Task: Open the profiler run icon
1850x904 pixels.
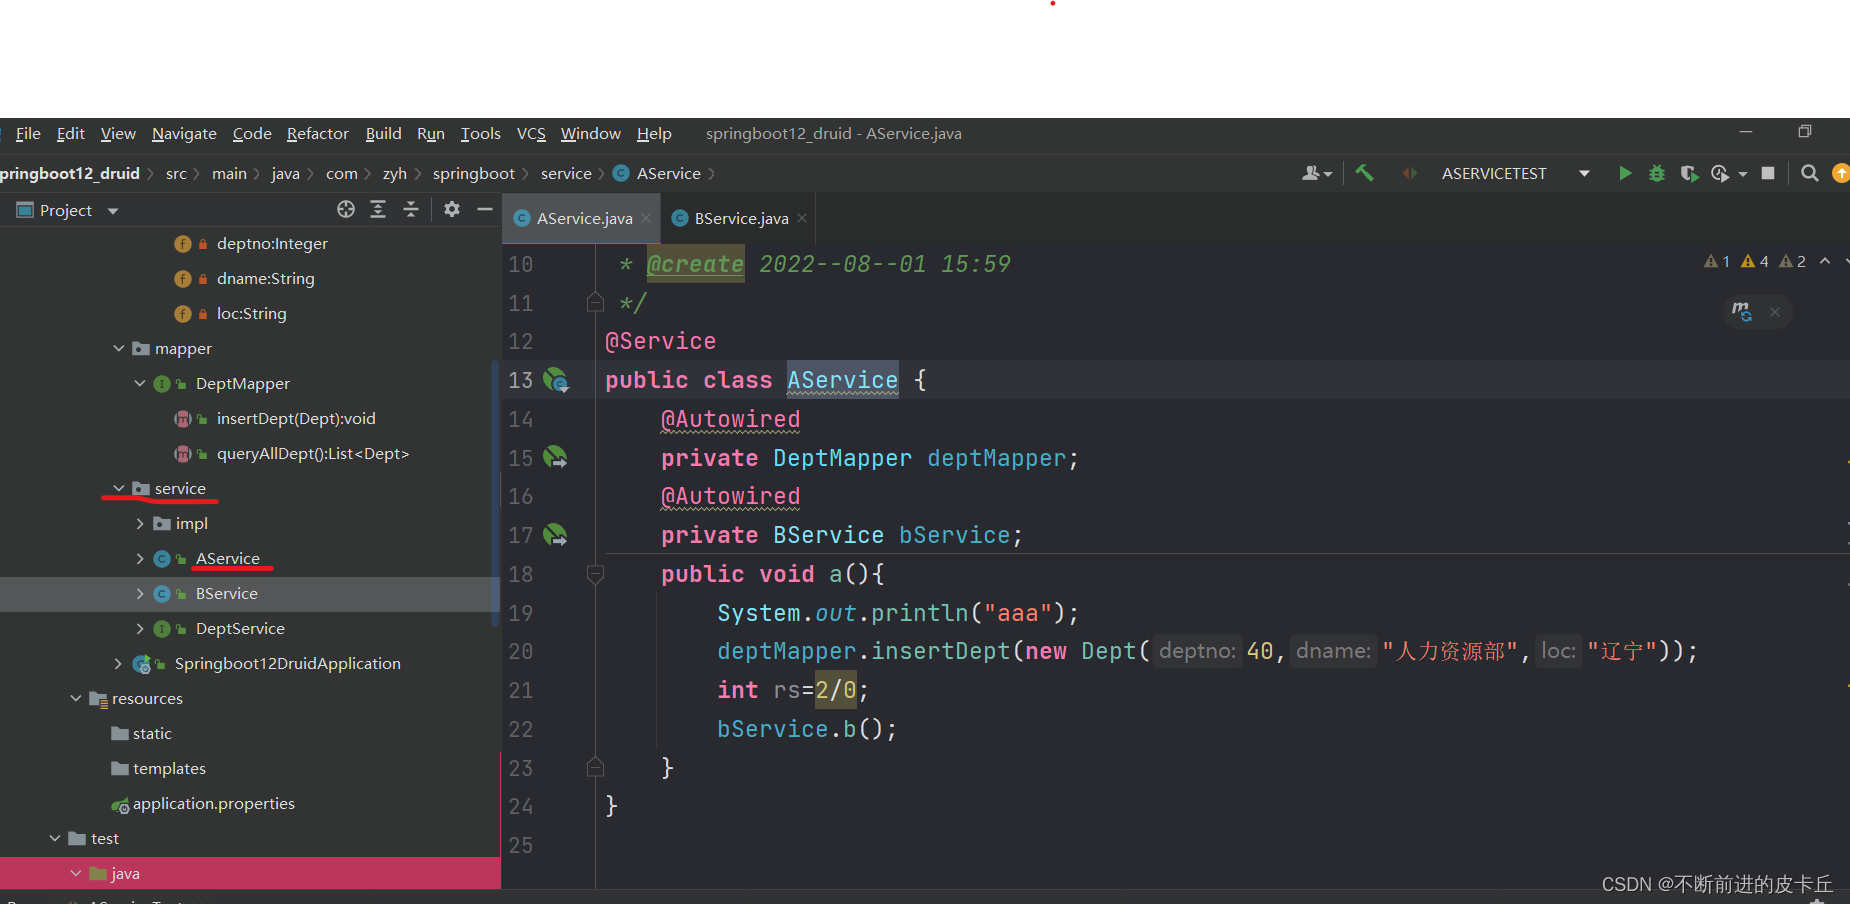Action: tap(1720, 173)
